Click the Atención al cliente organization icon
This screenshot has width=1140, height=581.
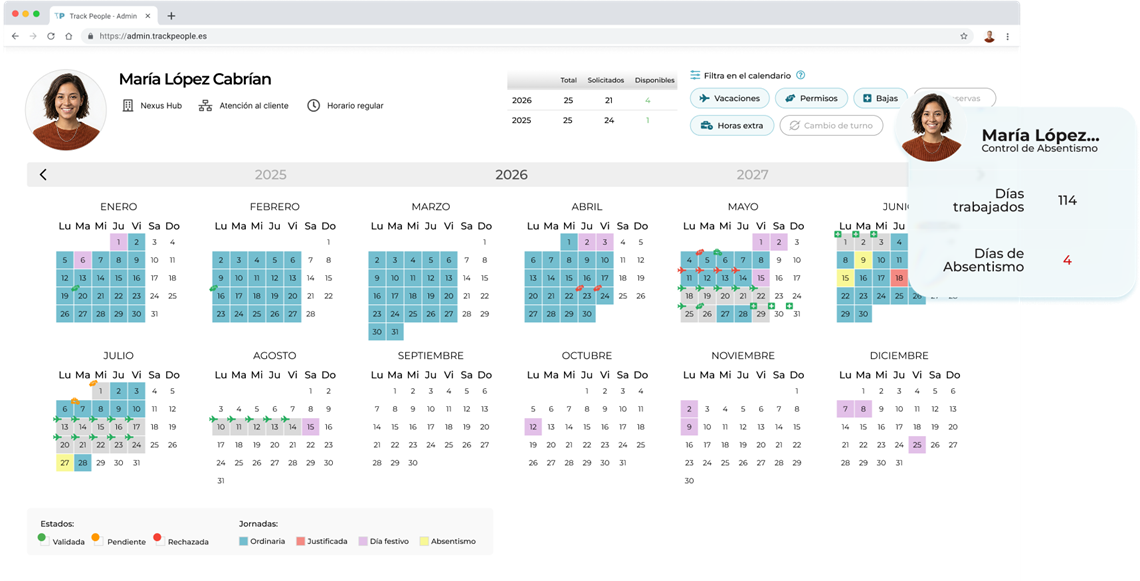point(205,105)
